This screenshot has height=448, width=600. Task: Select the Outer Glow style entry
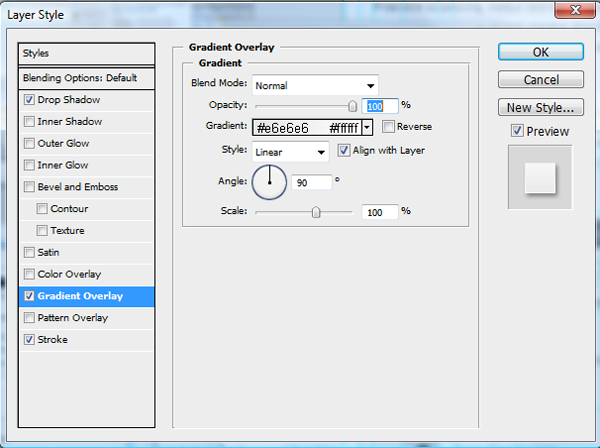coord(63,143)
